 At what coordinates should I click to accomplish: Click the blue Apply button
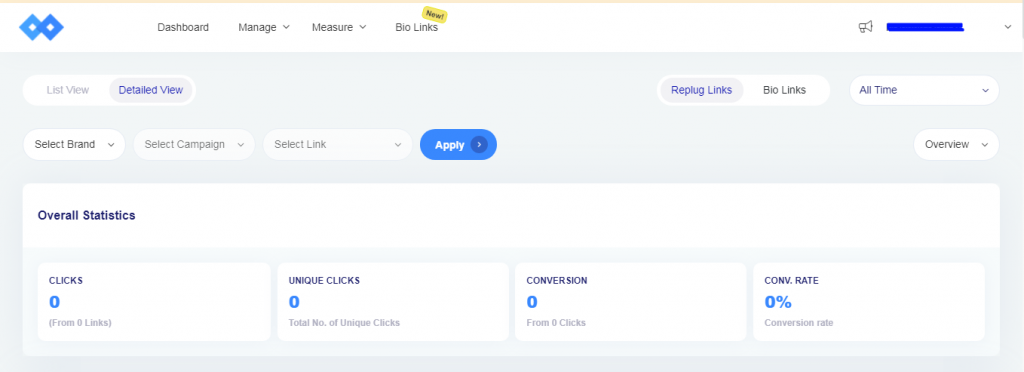[458, 144]
